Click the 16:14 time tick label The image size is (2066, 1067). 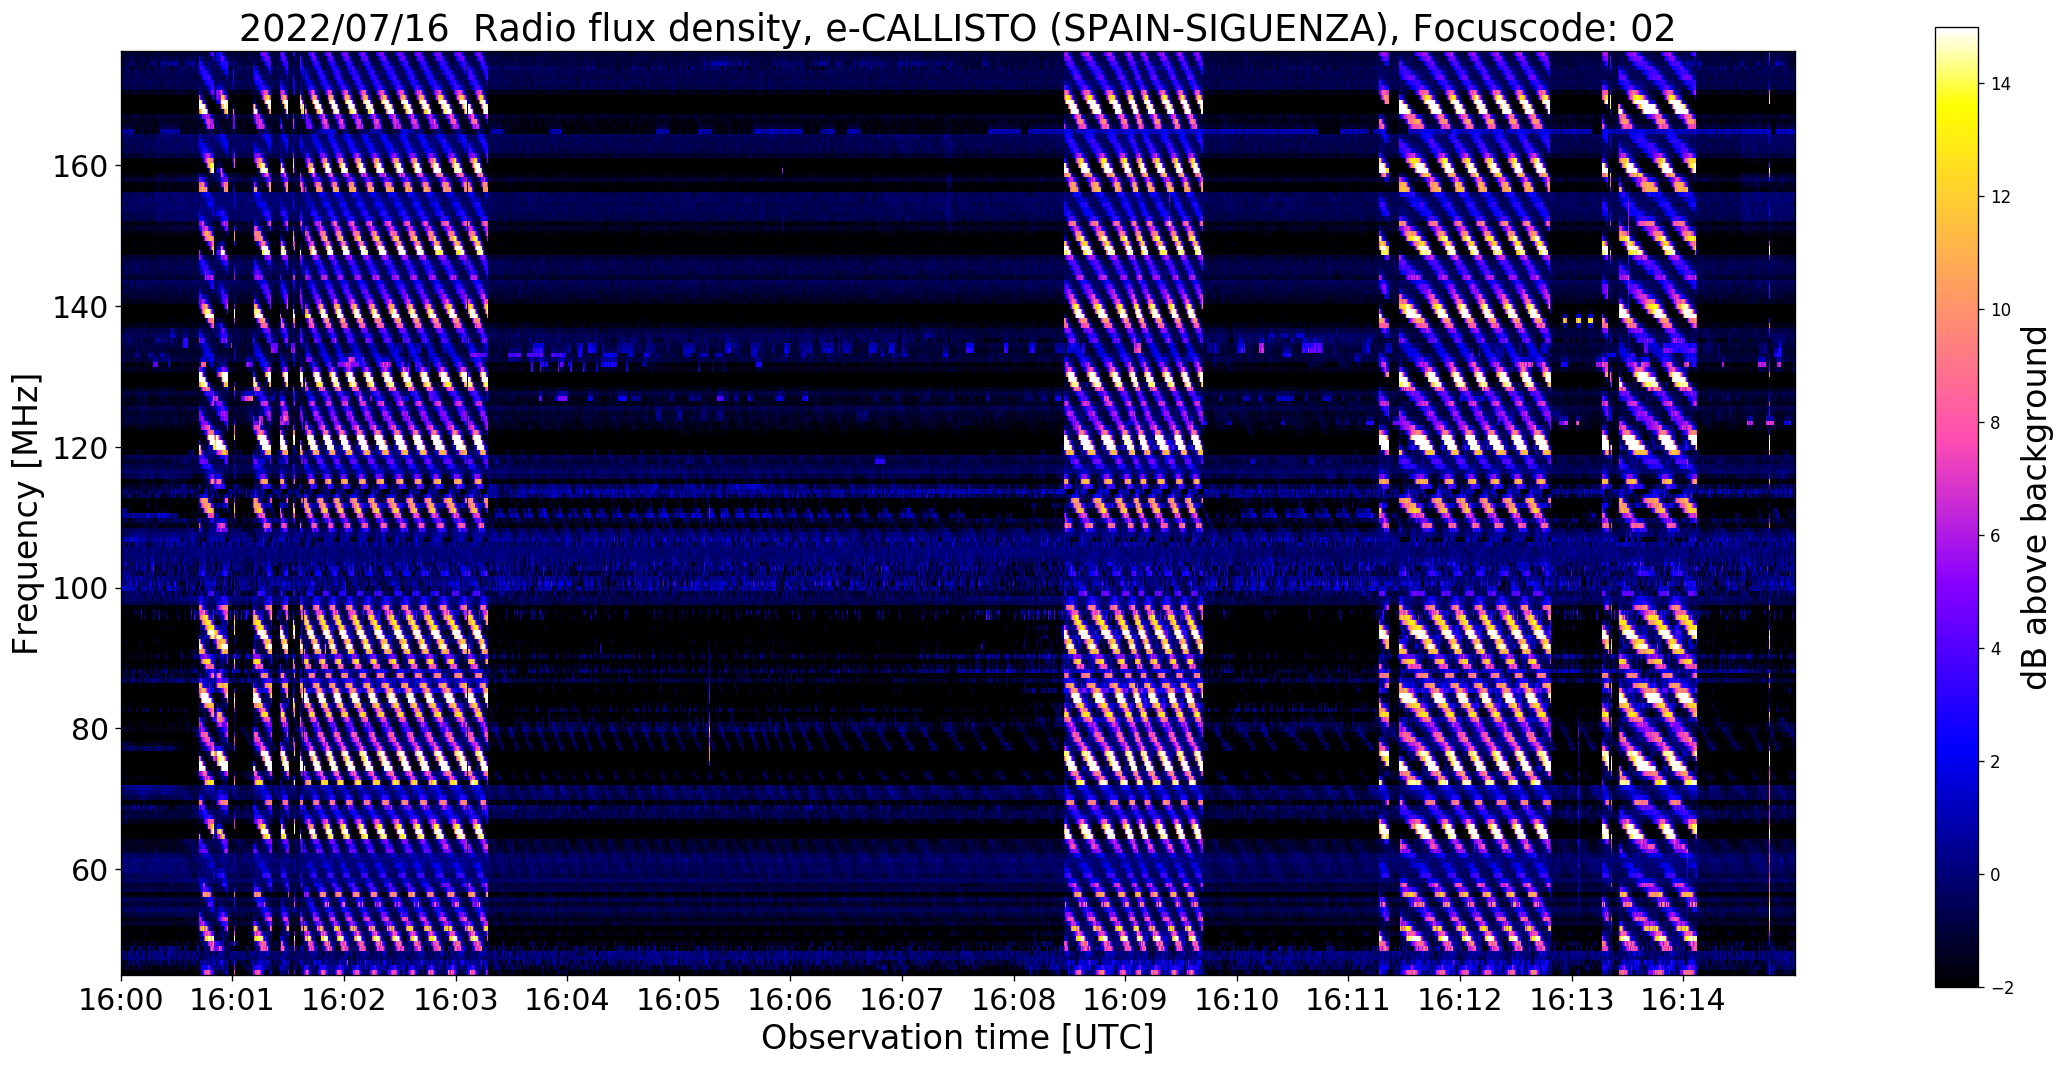(x=1684, y=998)
